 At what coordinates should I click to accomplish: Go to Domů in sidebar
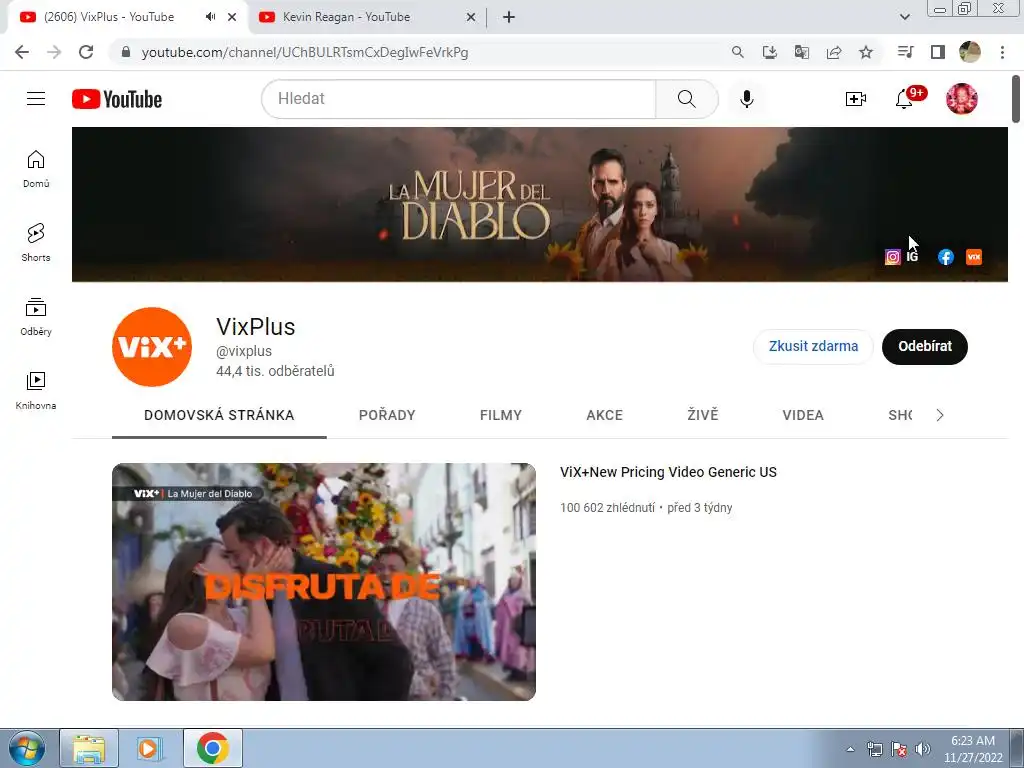pyautogui.click(x=36, y=168)
